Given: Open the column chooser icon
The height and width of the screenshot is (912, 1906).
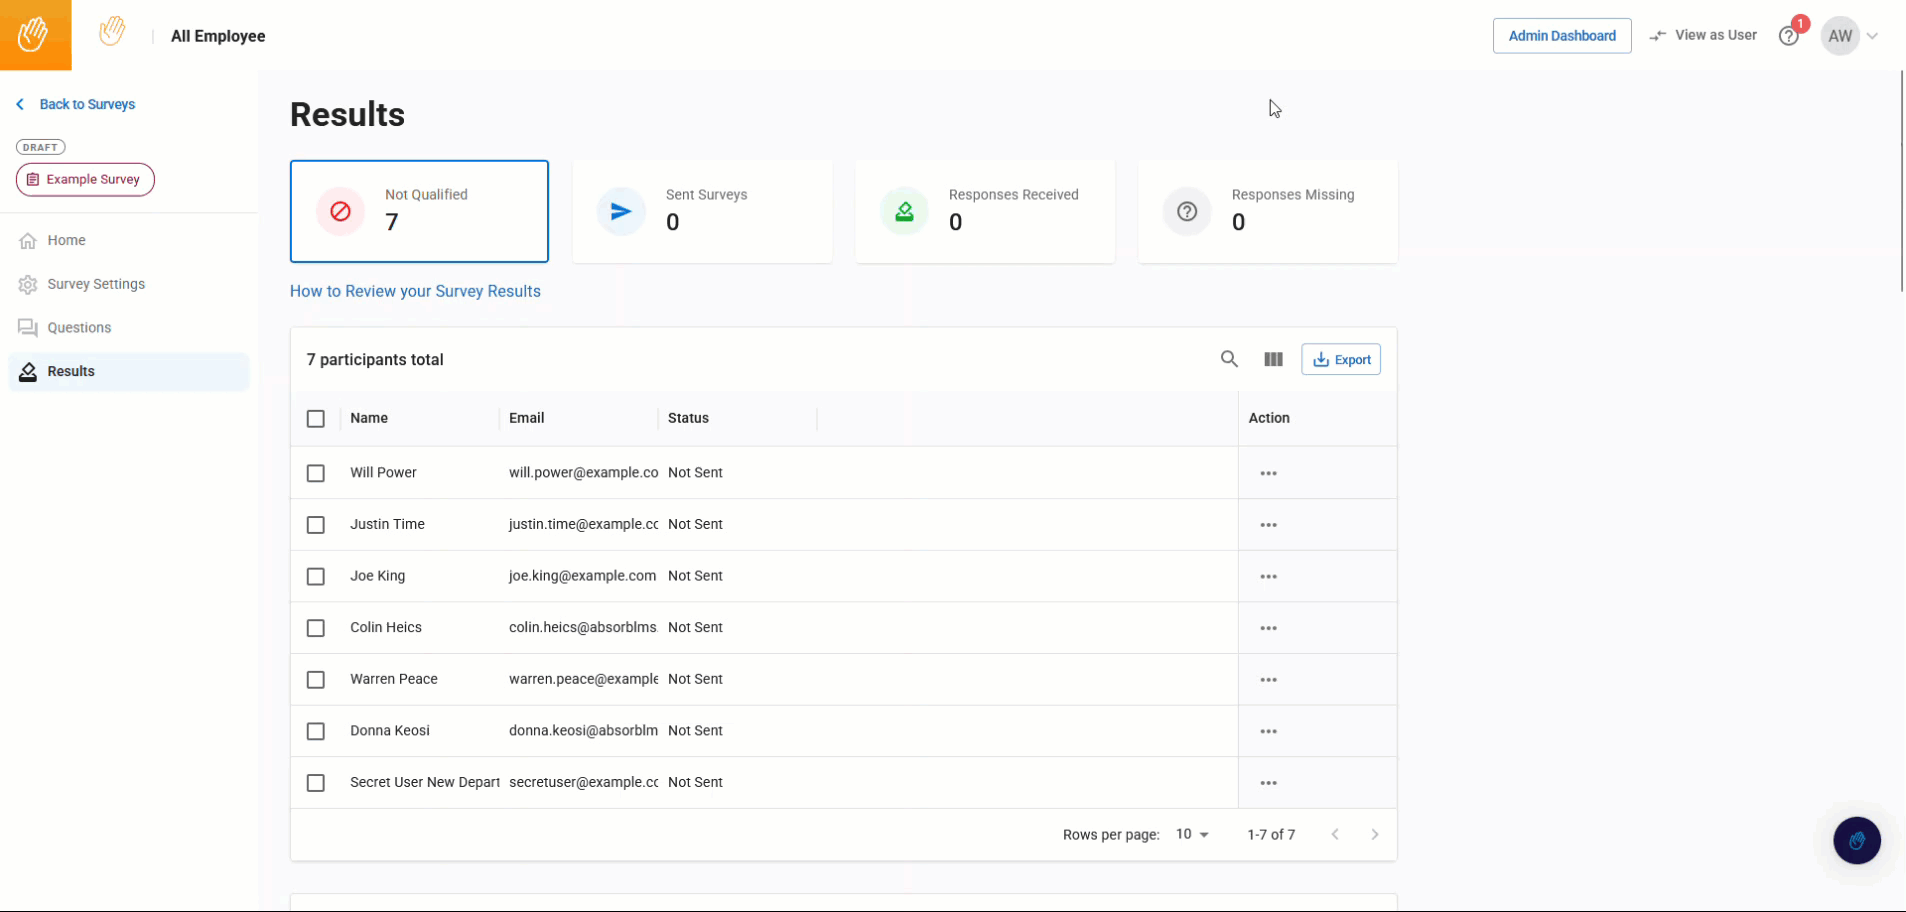Looking at the screenshot, I should (x=1273, y=359).
